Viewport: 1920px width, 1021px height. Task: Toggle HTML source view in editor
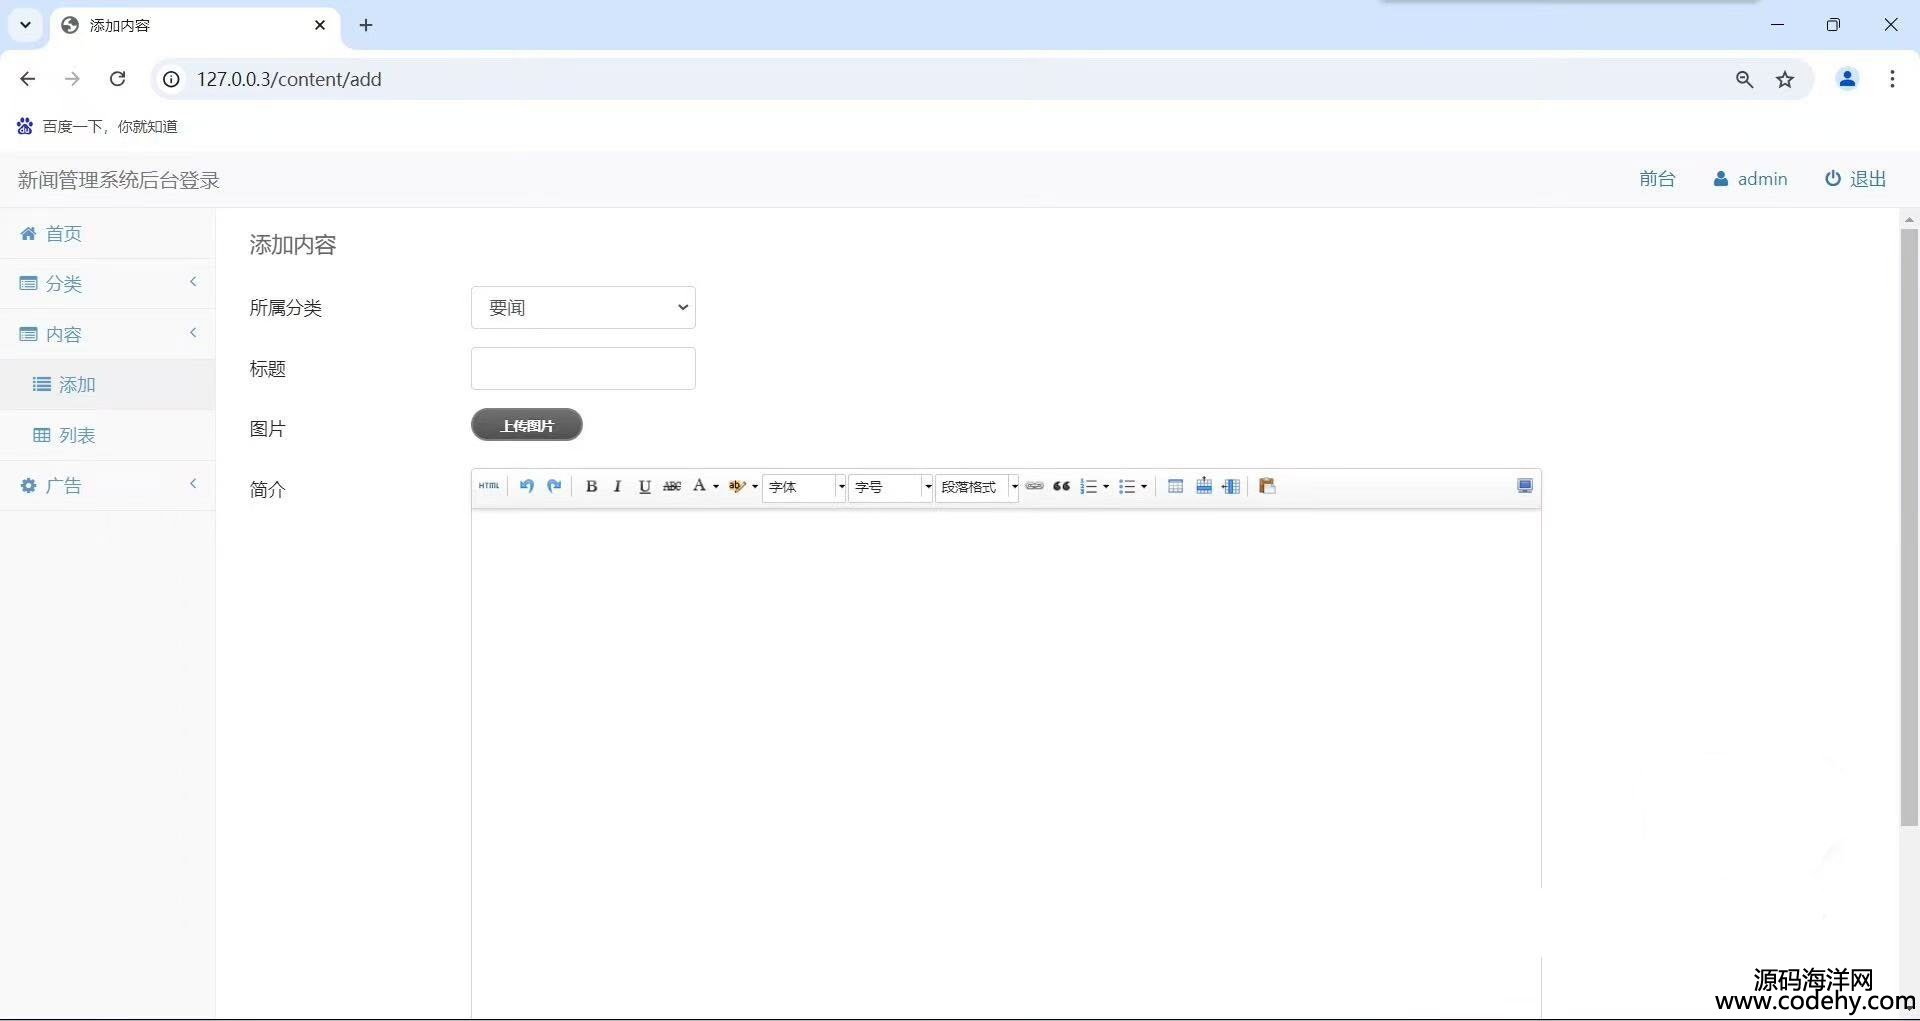[x=489, y=486]
